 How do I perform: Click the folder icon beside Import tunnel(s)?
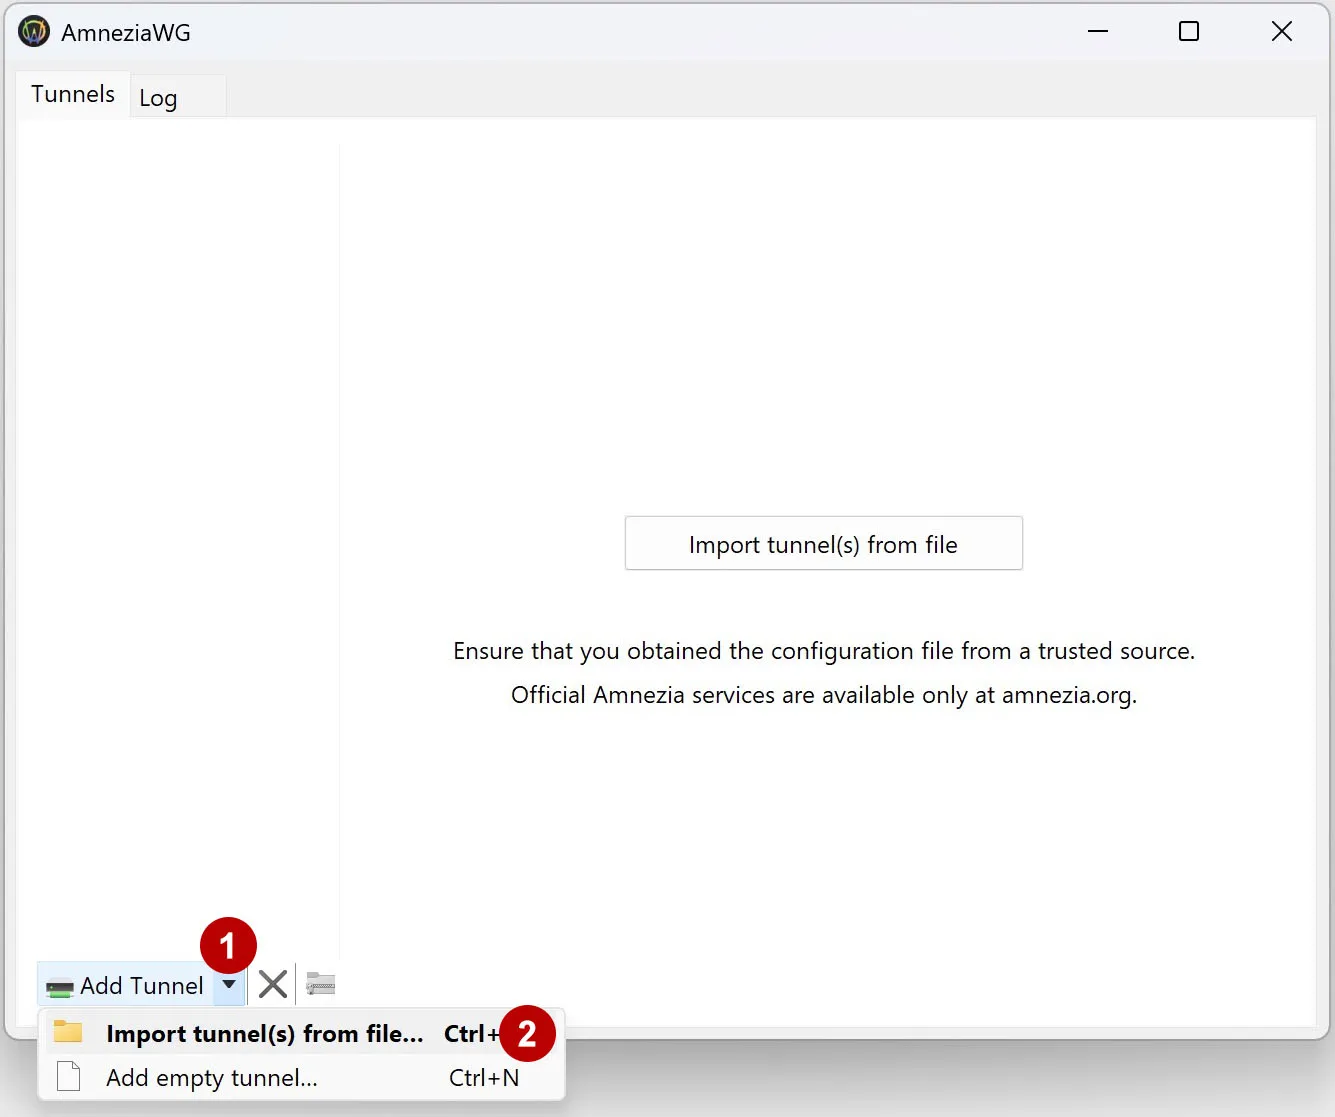[67, 1031]
